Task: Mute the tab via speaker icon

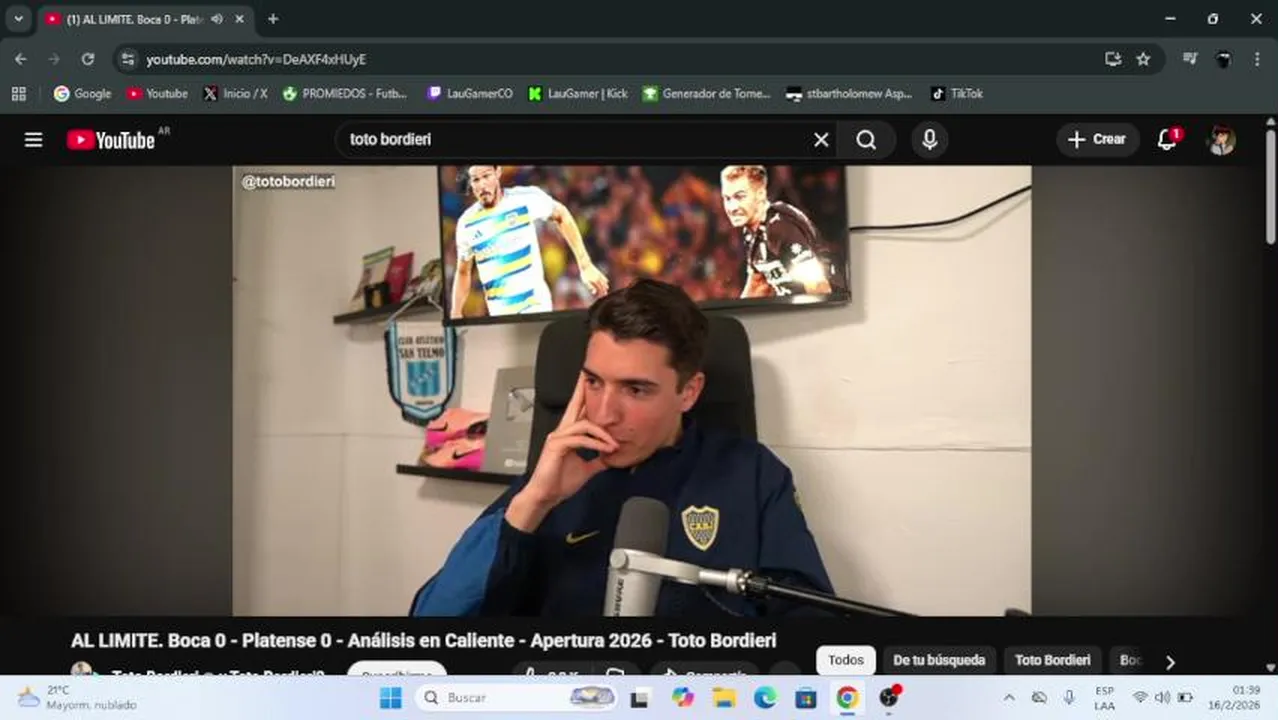Action: tap(216, 19)
